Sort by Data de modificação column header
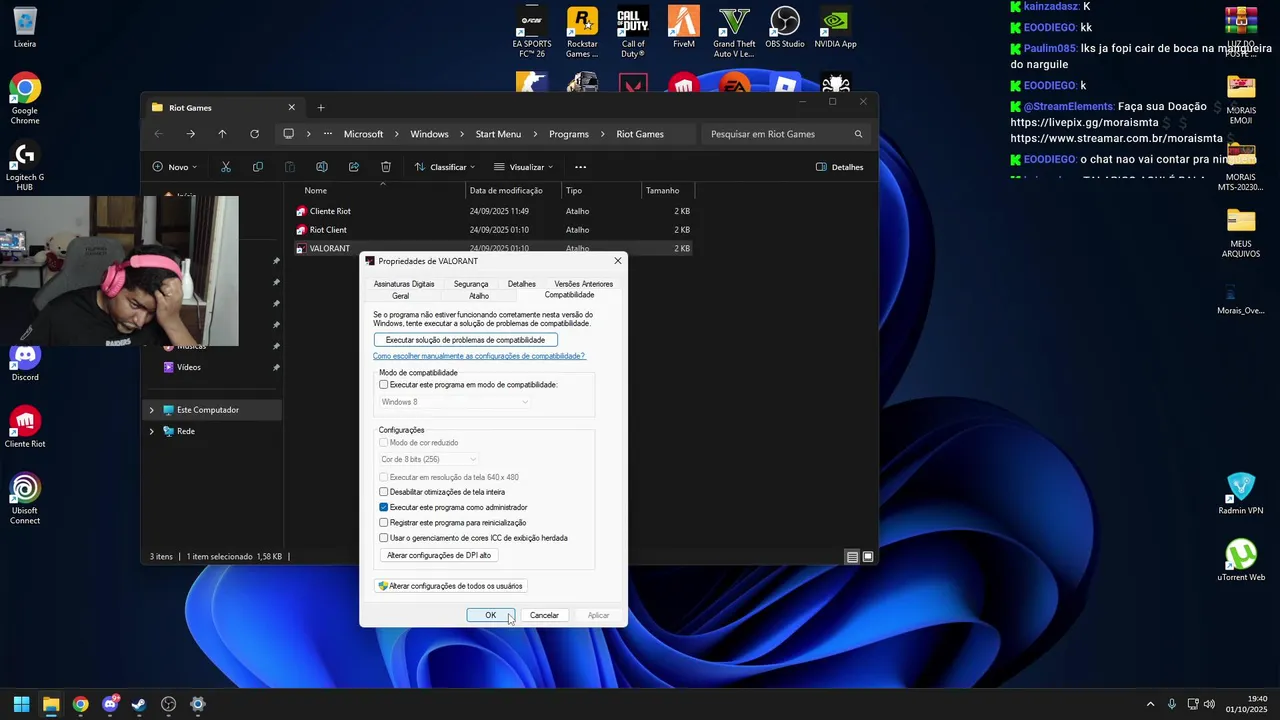Image resolution: width=1280 pixels, height=720 pixels. point(514,190)
